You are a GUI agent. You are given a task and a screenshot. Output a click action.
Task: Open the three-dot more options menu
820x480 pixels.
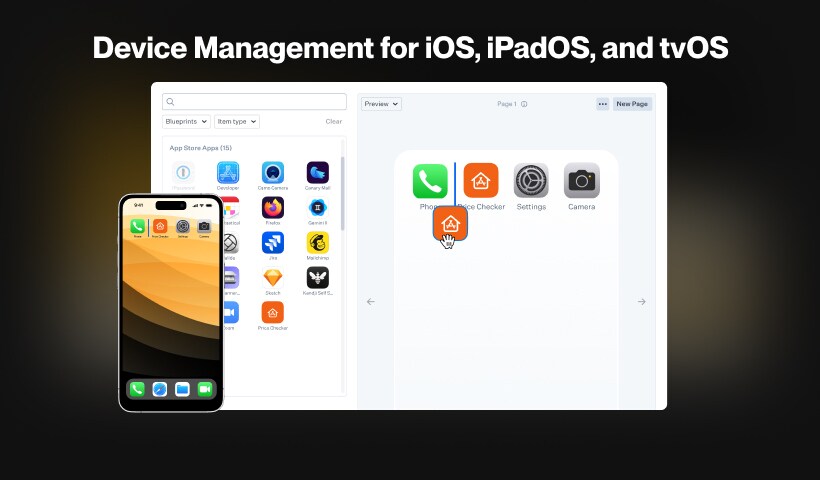coord(602,104)
